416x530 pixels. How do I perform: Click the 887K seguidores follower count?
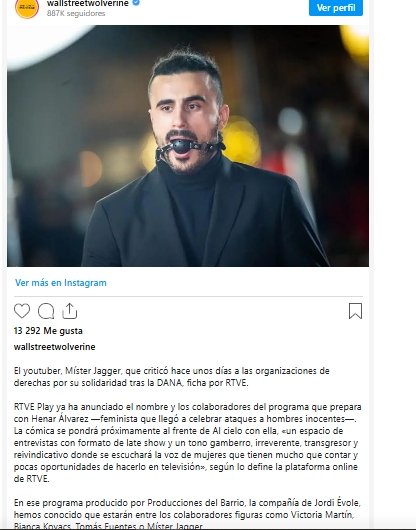(76, 14)
